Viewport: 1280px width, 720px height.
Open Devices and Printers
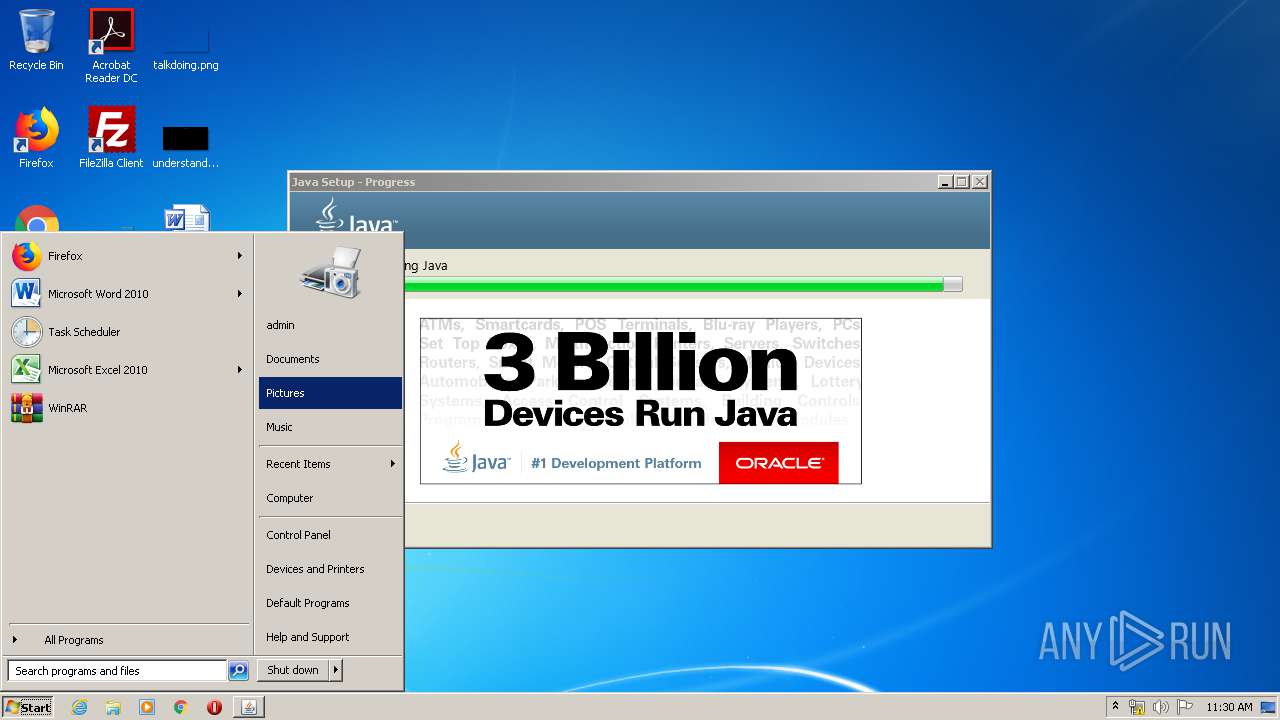pyautogui.click(x=330, y=569)
